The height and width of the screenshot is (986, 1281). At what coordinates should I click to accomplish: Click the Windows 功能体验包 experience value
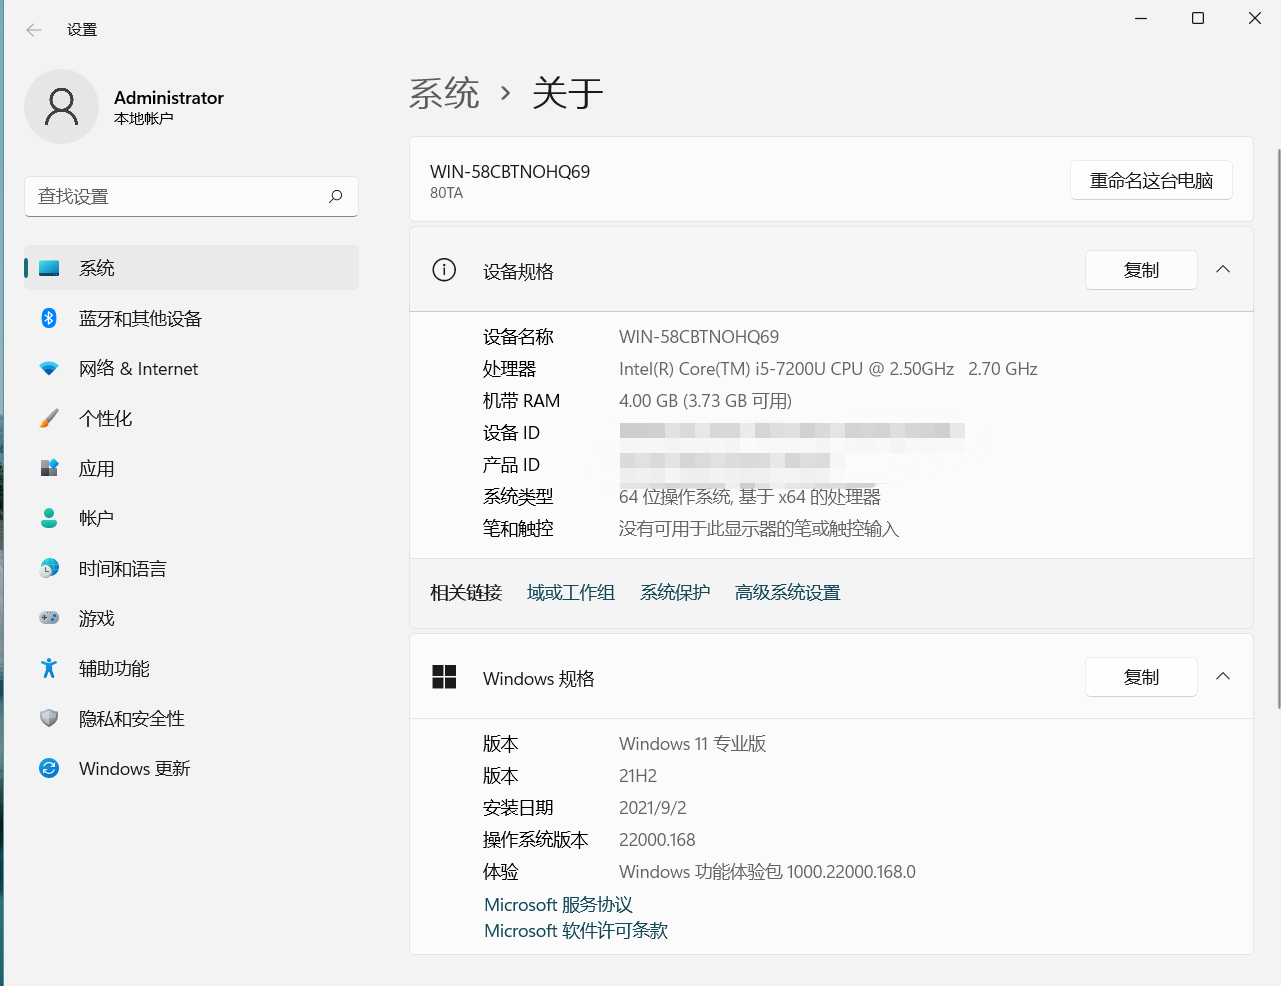(x=767, y=872)
